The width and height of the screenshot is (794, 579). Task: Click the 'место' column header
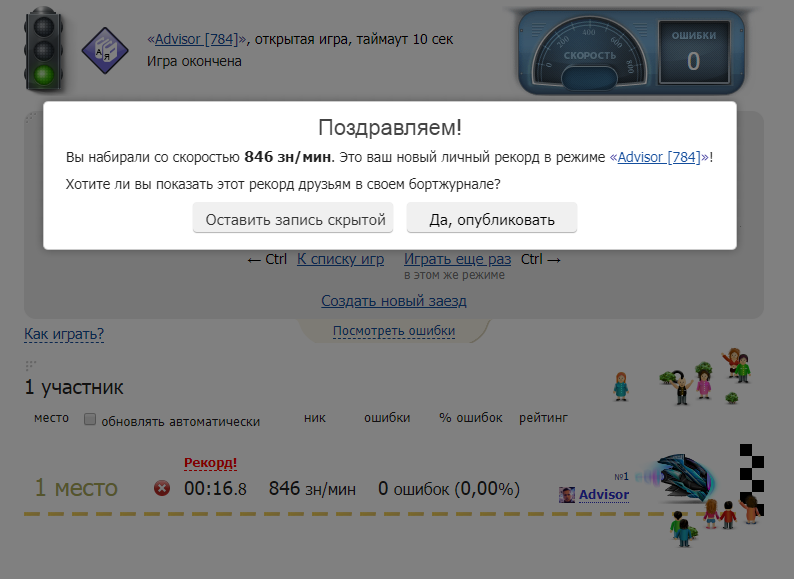pyautogui.click(x=51, y=418)
